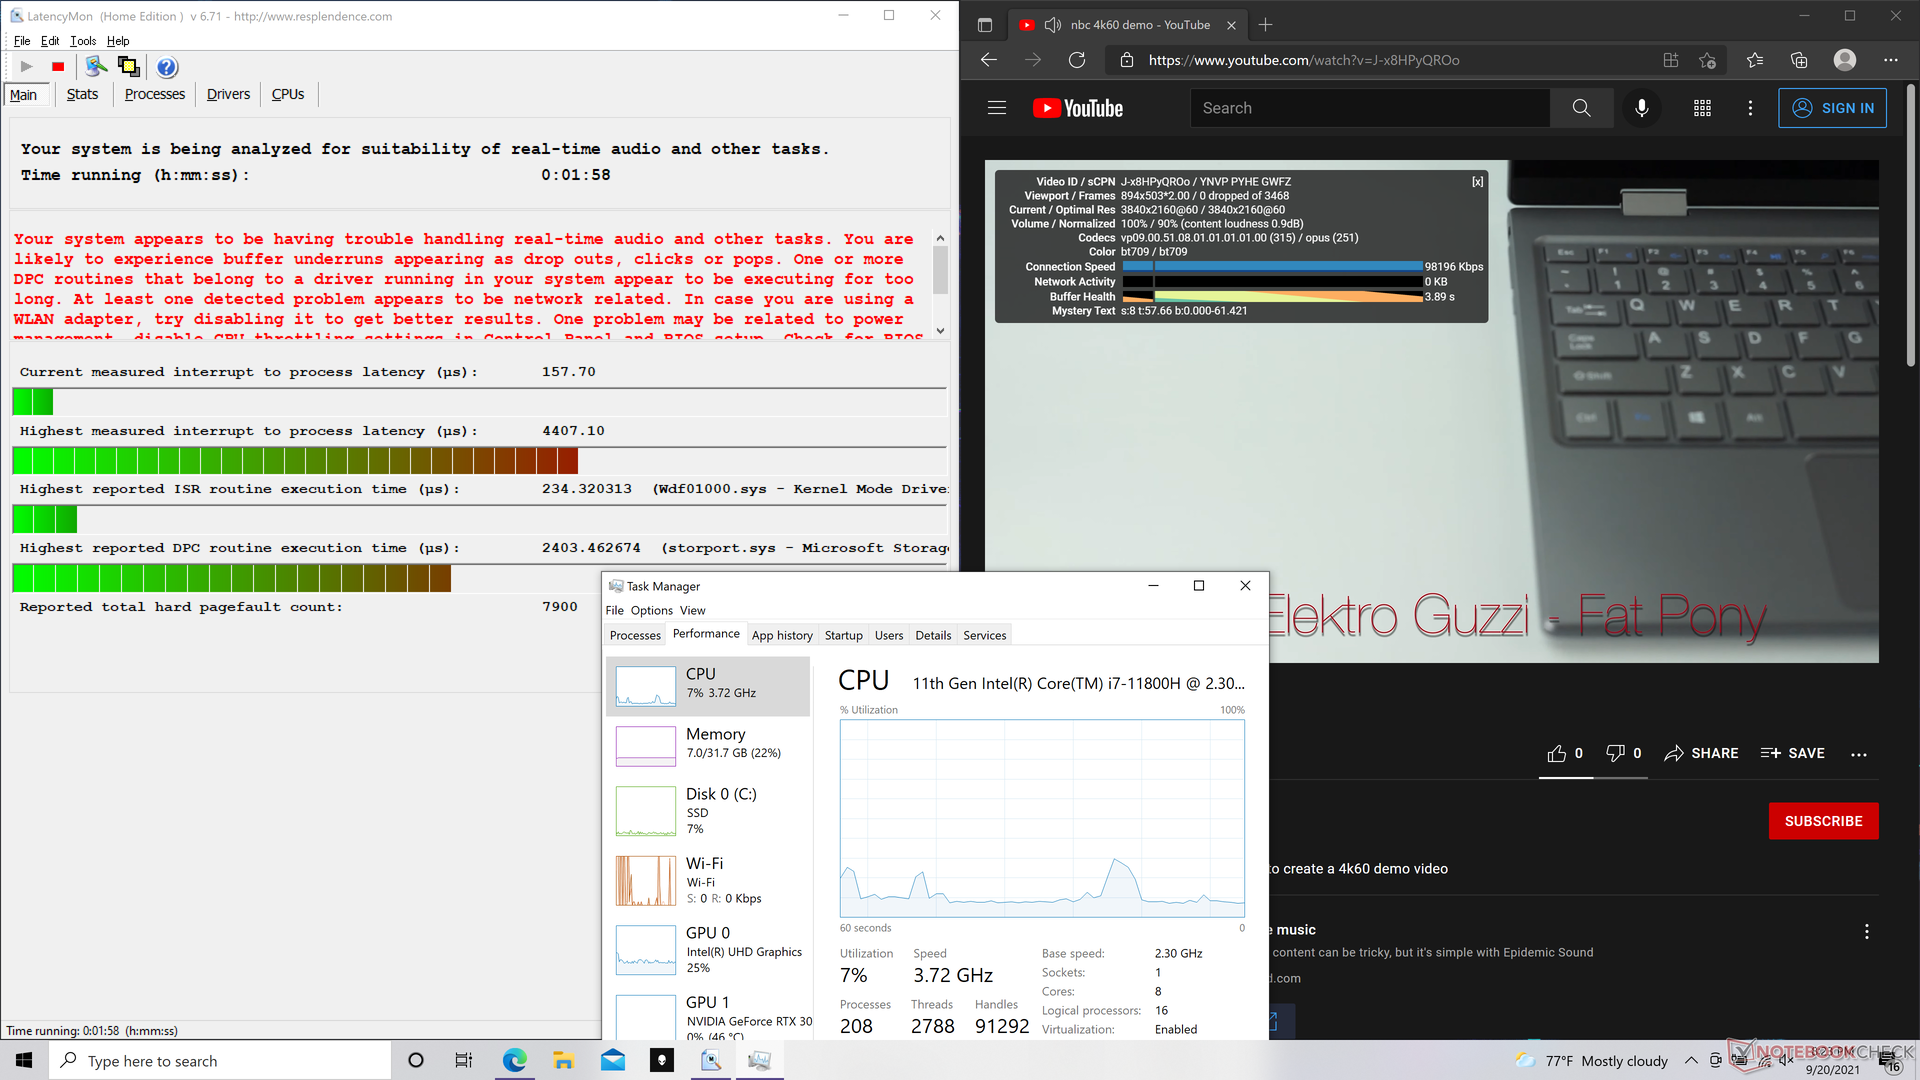
Task: Switch to the Drivers tab in LatencyMon
Action: click(x=228, y=94)
